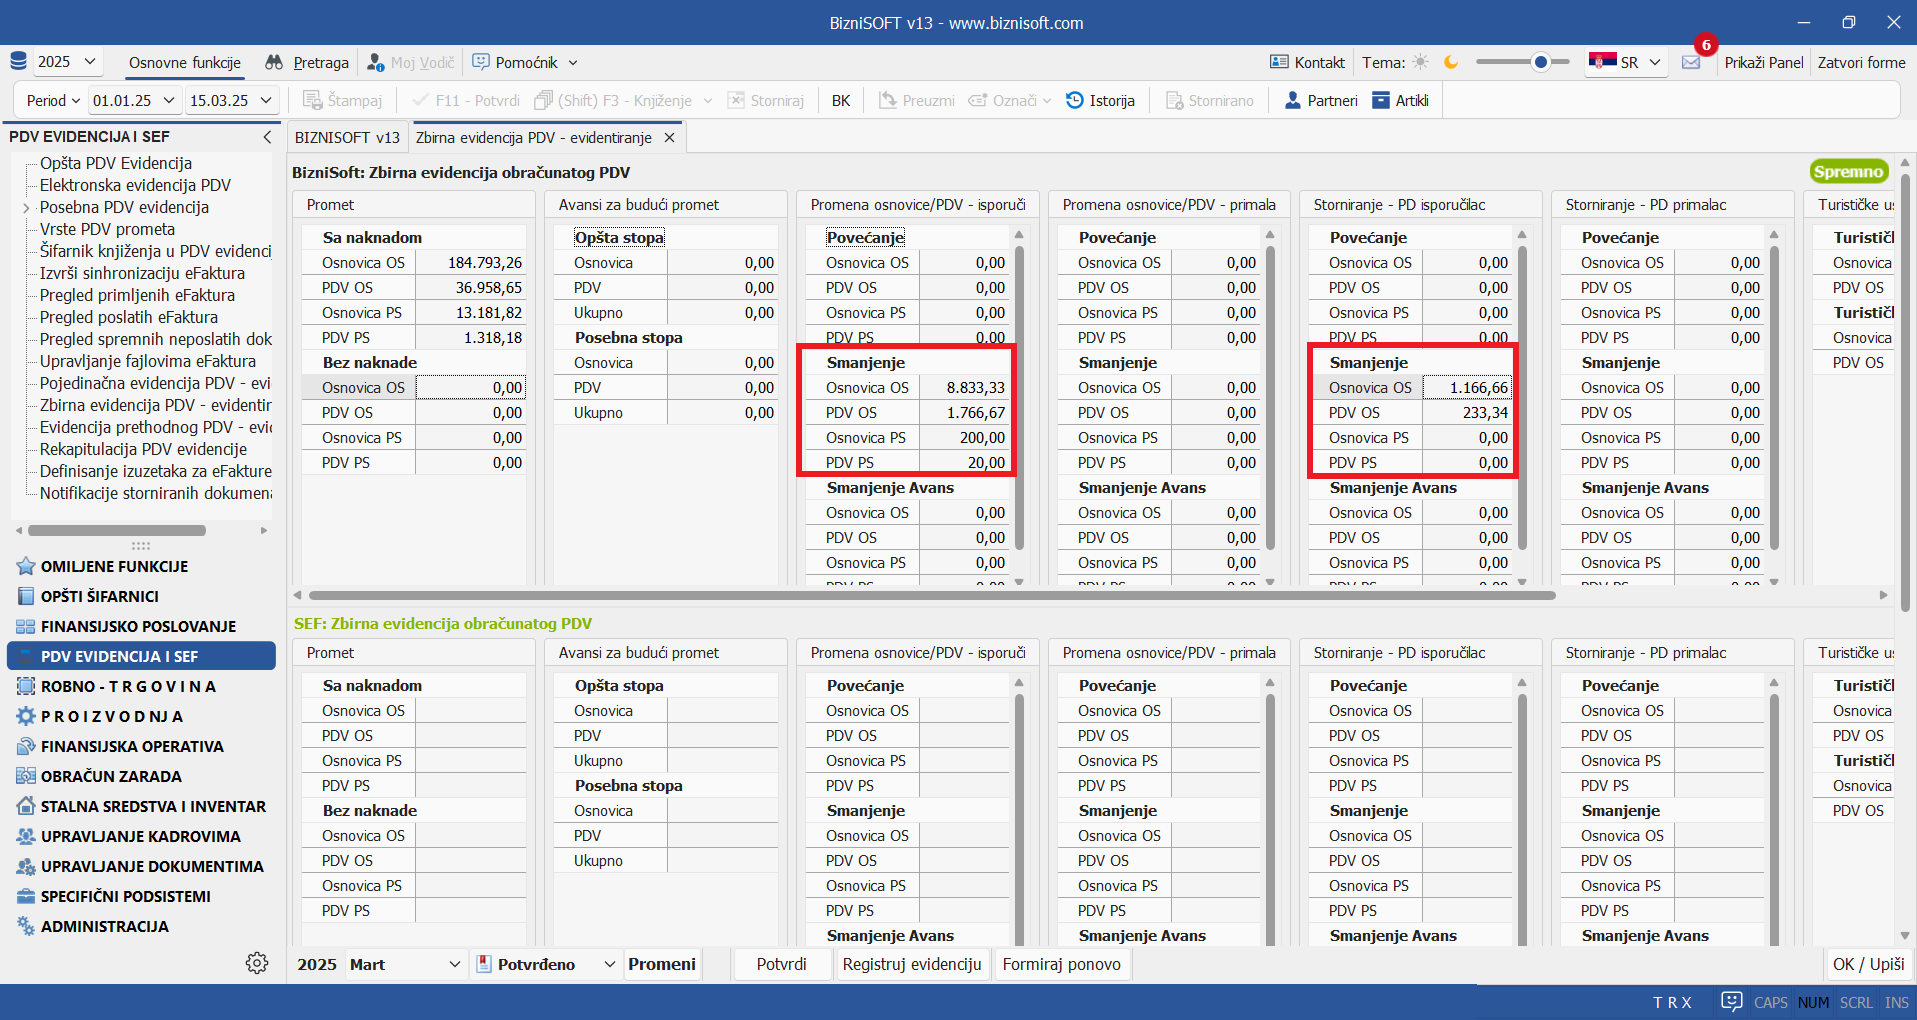Adjust the theme brightness slider
Screen dimensions: 1917x1020
click(x=1540, y=63)
